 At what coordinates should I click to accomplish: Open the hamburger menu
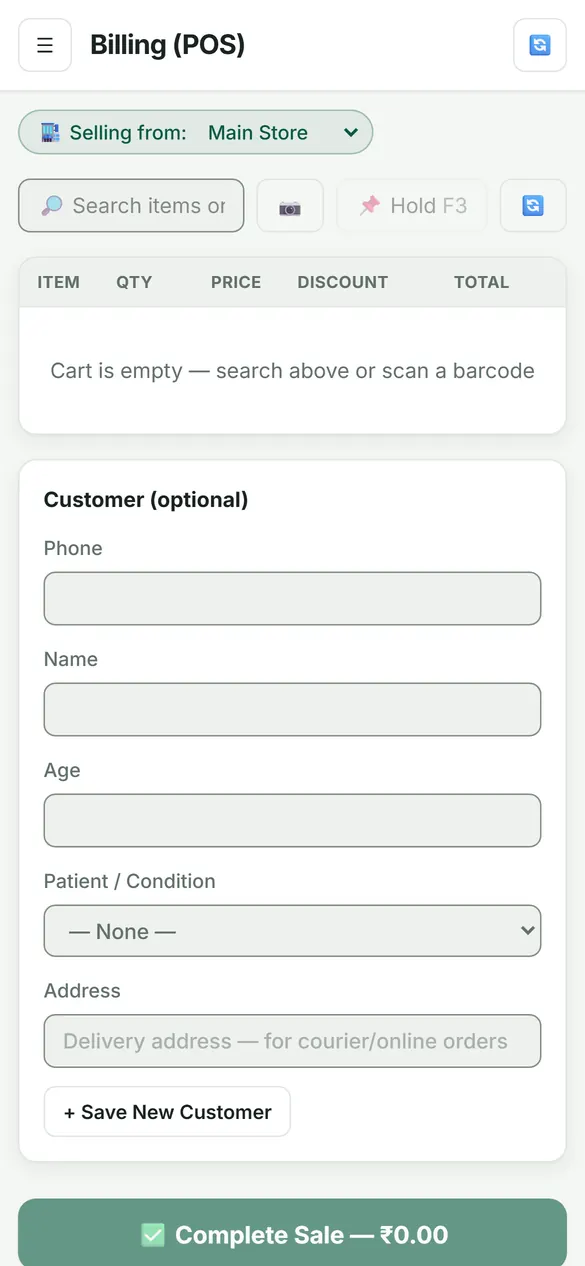(45, 45)
